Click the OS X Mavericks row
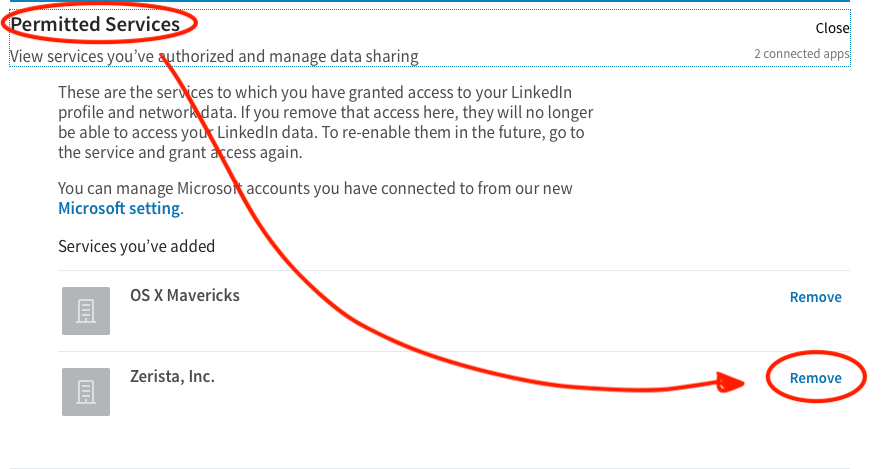Viewport: 886px width, 469px height. [x=454, y=311]
